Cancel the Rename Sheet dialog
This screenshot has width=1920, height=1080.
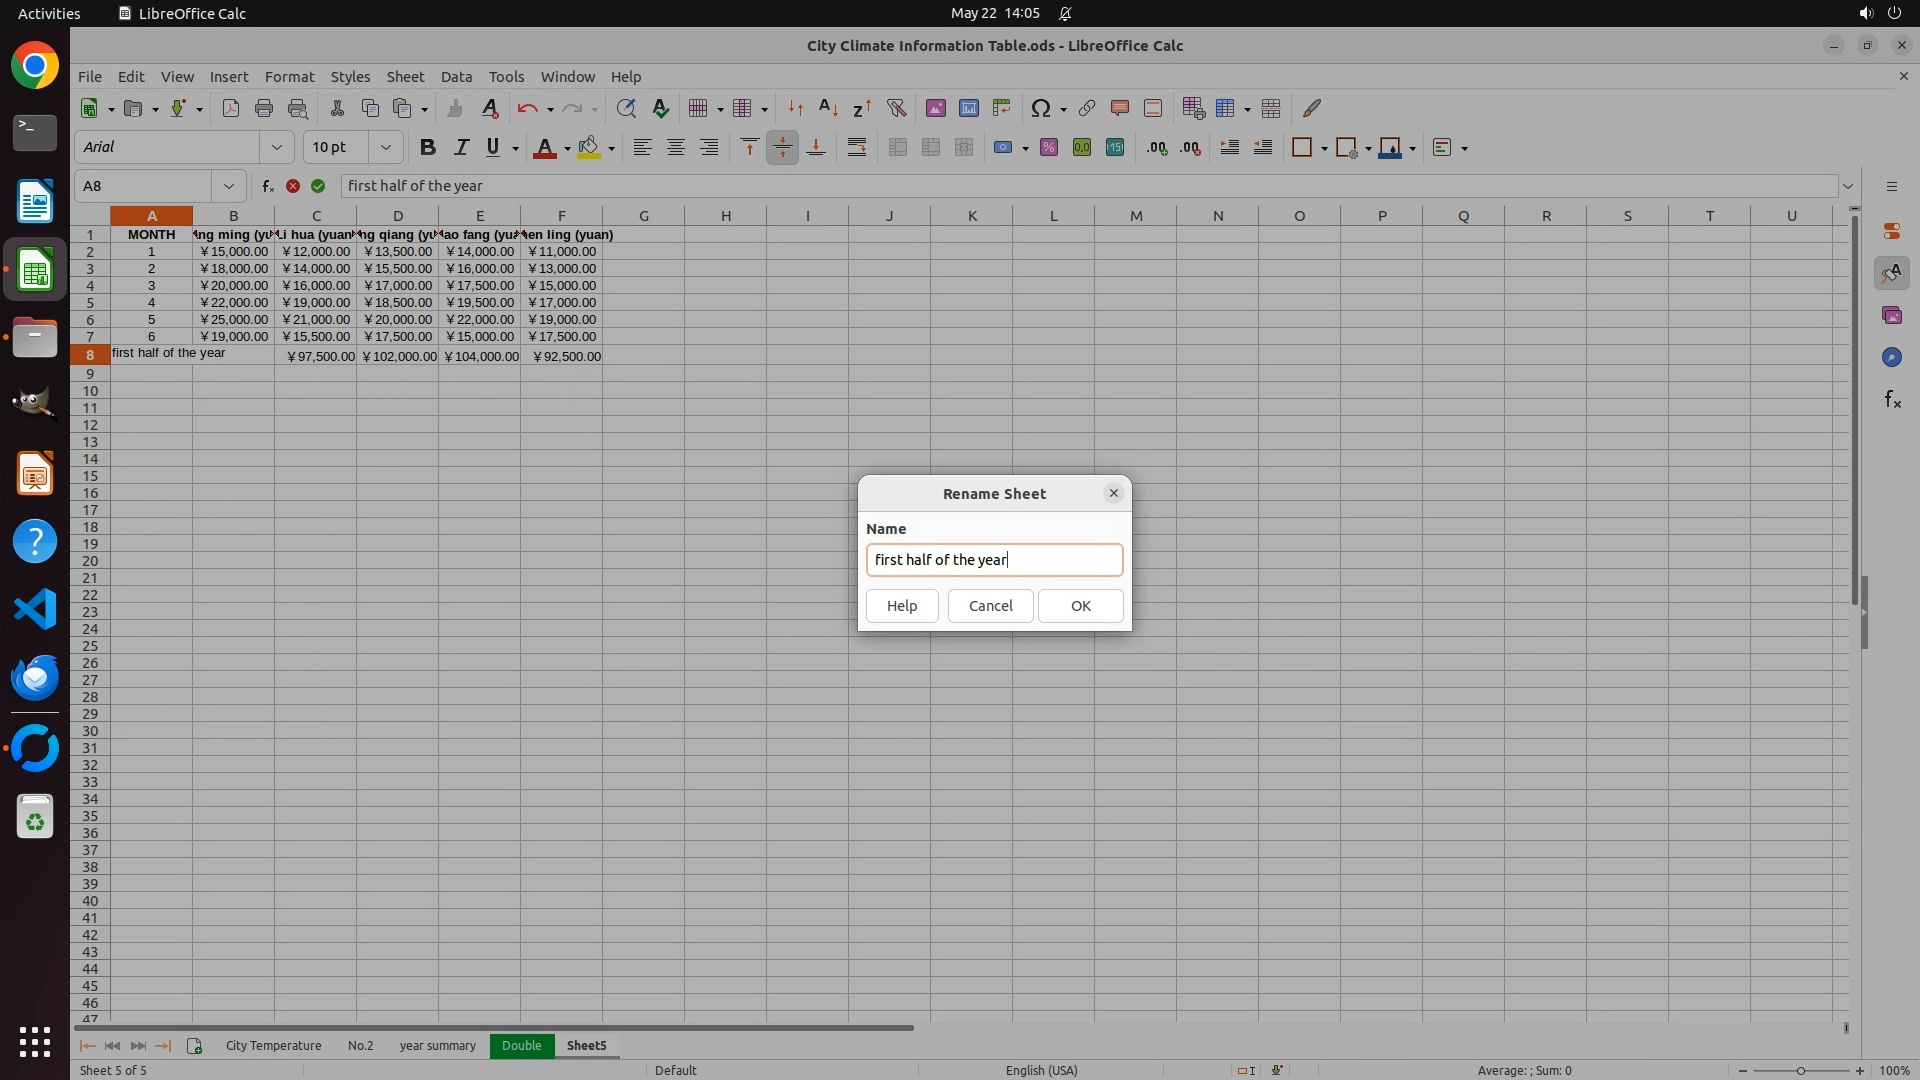(990, 606)
